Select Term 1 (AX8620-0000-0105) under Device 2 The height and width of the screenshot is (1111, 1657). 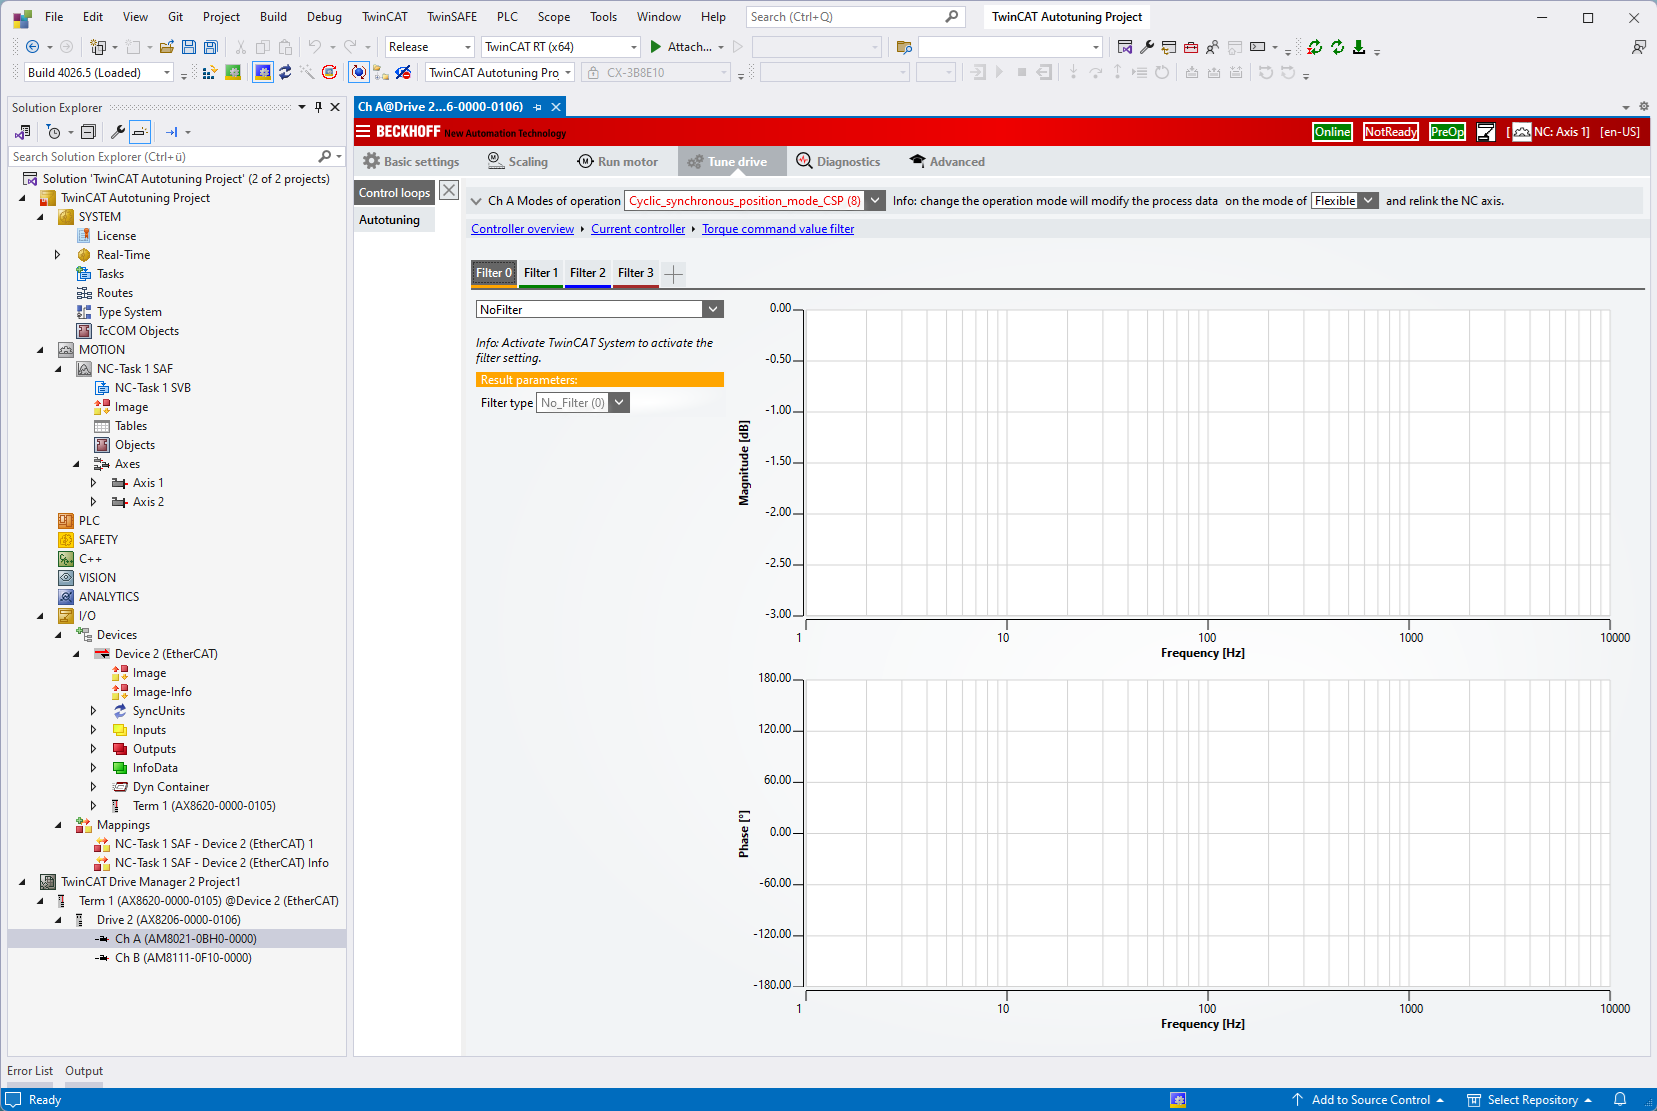(x=204, y=806)
